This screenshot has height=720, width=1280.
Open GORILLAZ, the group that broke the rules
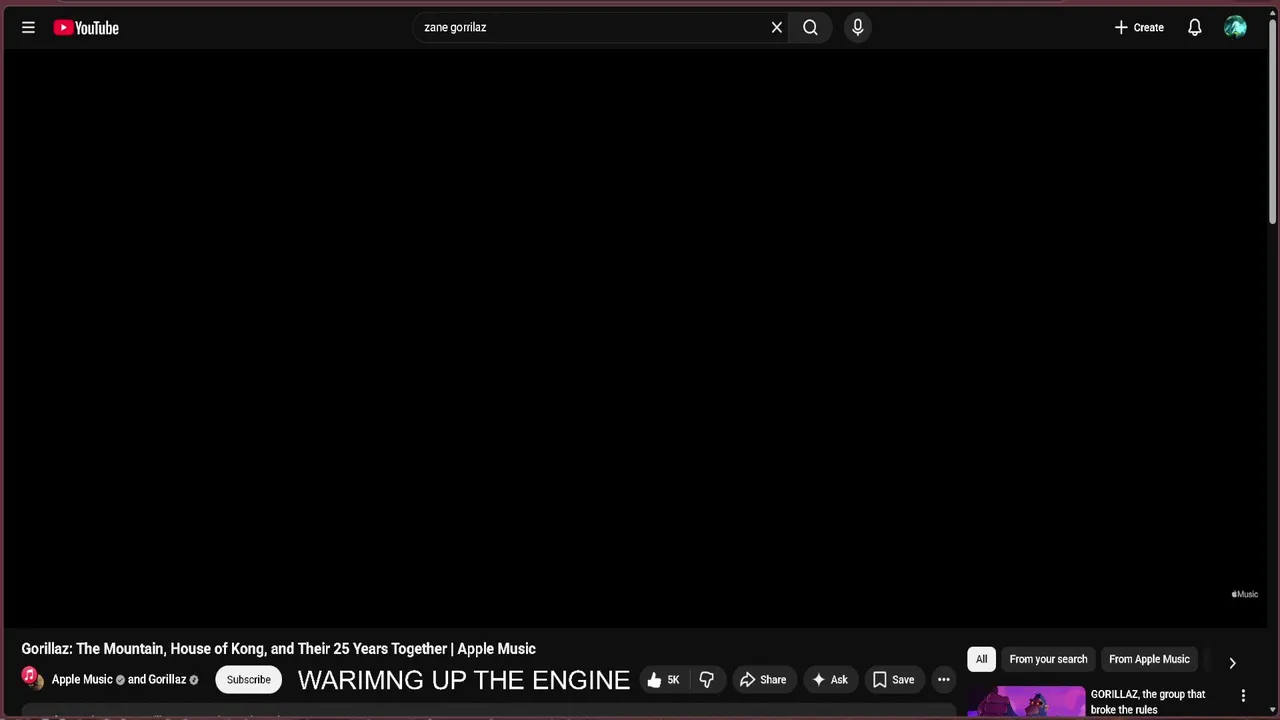1148,702
